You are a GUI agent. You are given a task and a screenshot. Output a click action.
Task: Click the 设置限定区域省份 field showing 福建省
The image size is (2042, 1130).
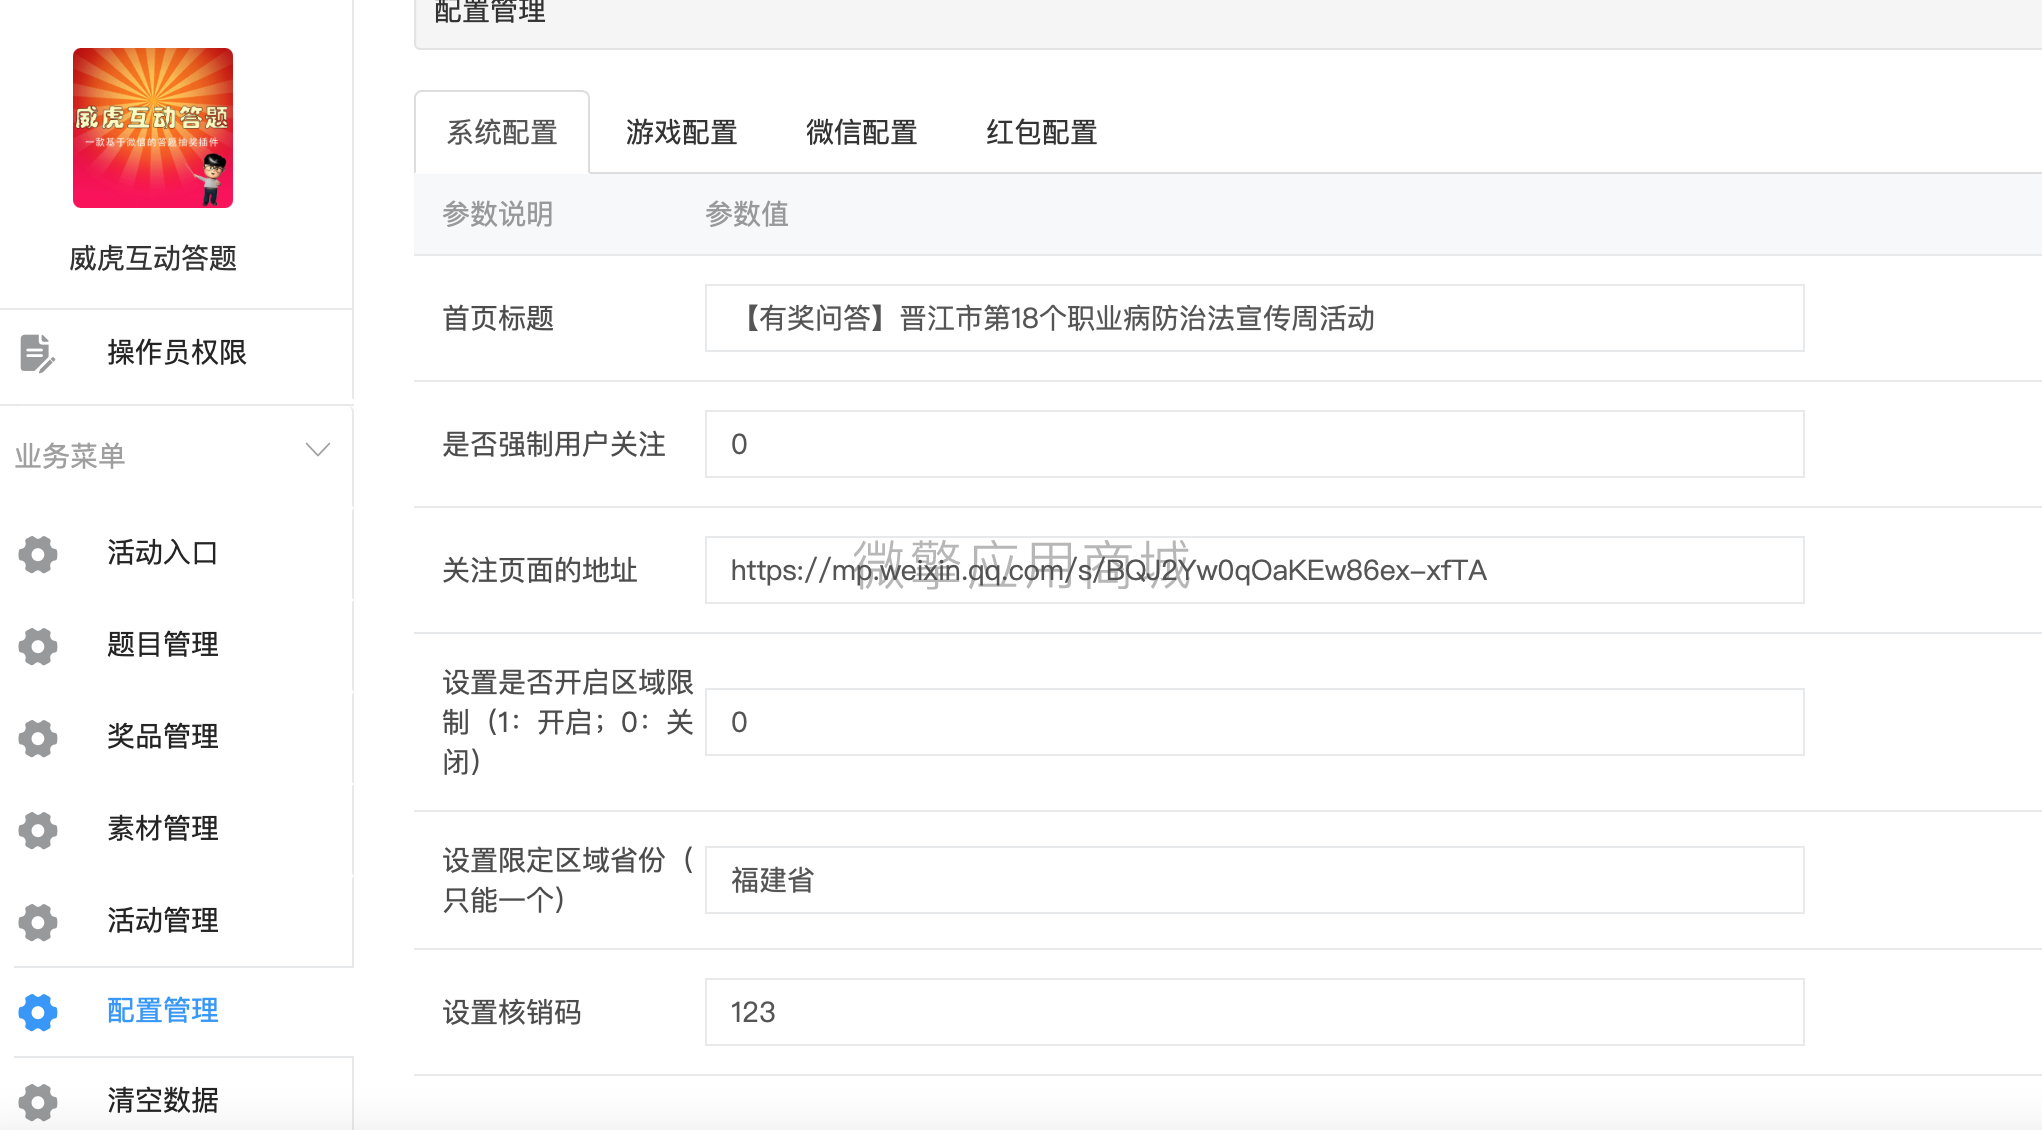tap(1255, 880)
